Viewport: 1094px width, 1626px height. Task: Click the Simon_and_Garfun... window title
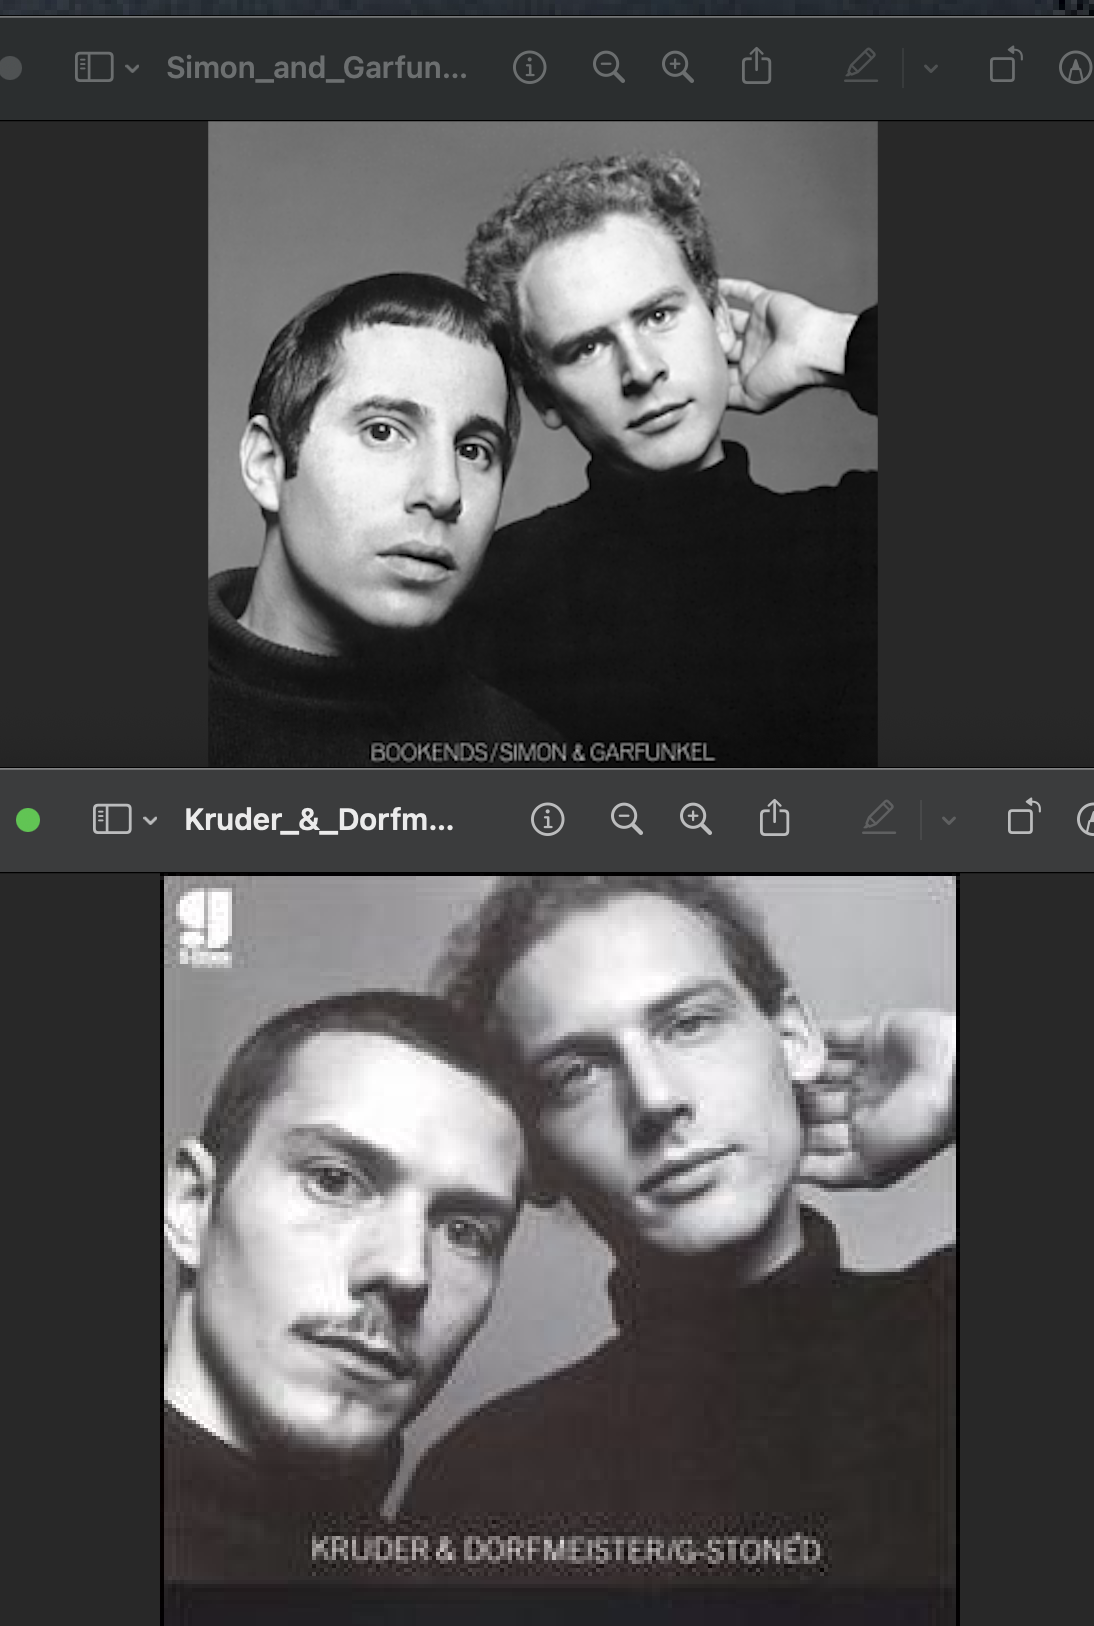[x=316, y=68]
